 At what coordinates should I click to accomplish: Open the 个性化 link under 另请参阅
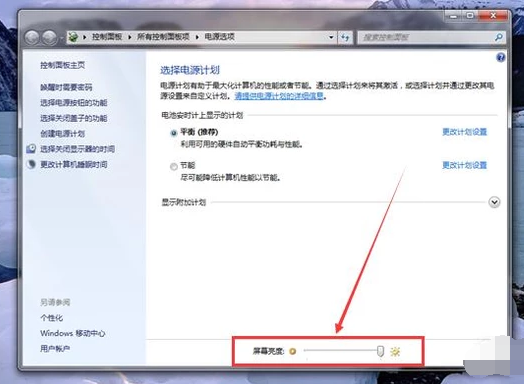click(51, 317)
